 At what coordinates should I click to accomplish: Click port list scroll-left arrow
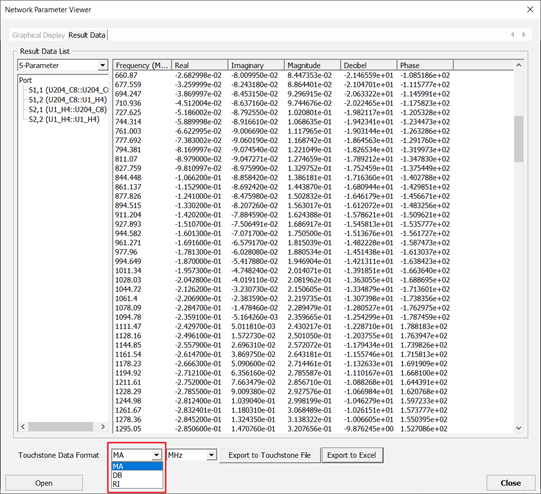point(23,427)
